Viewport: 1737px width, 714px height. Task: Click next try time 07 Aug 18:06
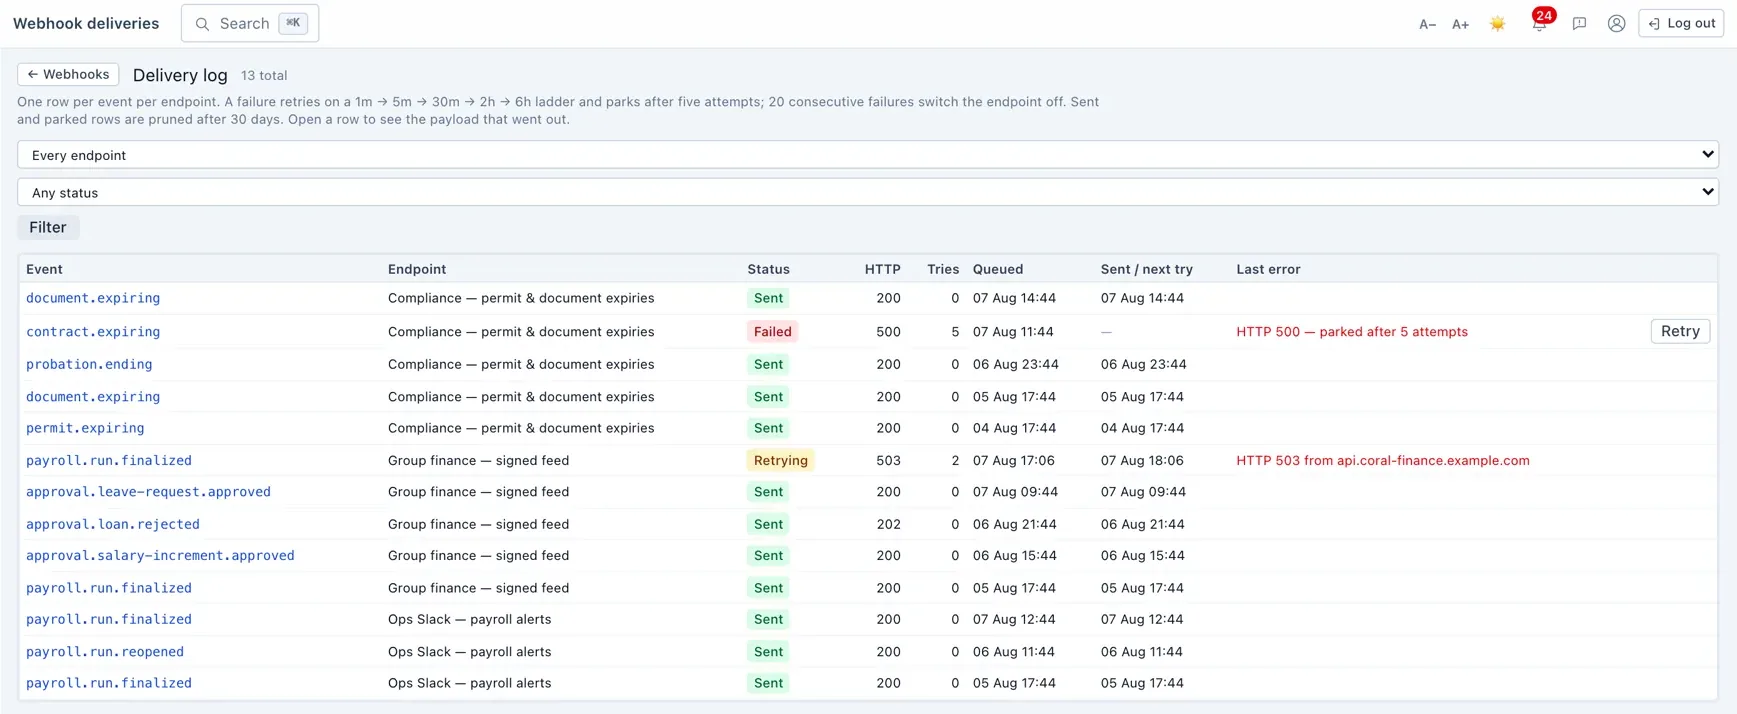pos(1142,460)
